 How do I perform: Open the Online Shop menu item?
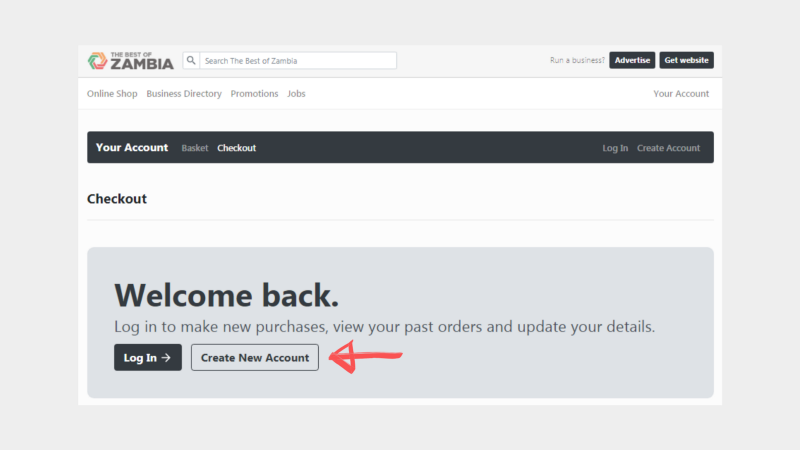(112, 94)
